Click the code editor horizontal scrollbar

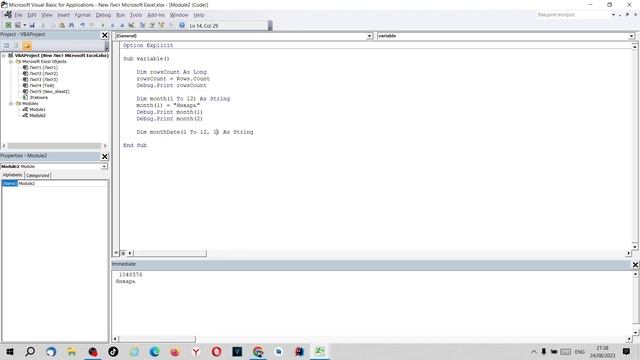[x=170, y=253]
